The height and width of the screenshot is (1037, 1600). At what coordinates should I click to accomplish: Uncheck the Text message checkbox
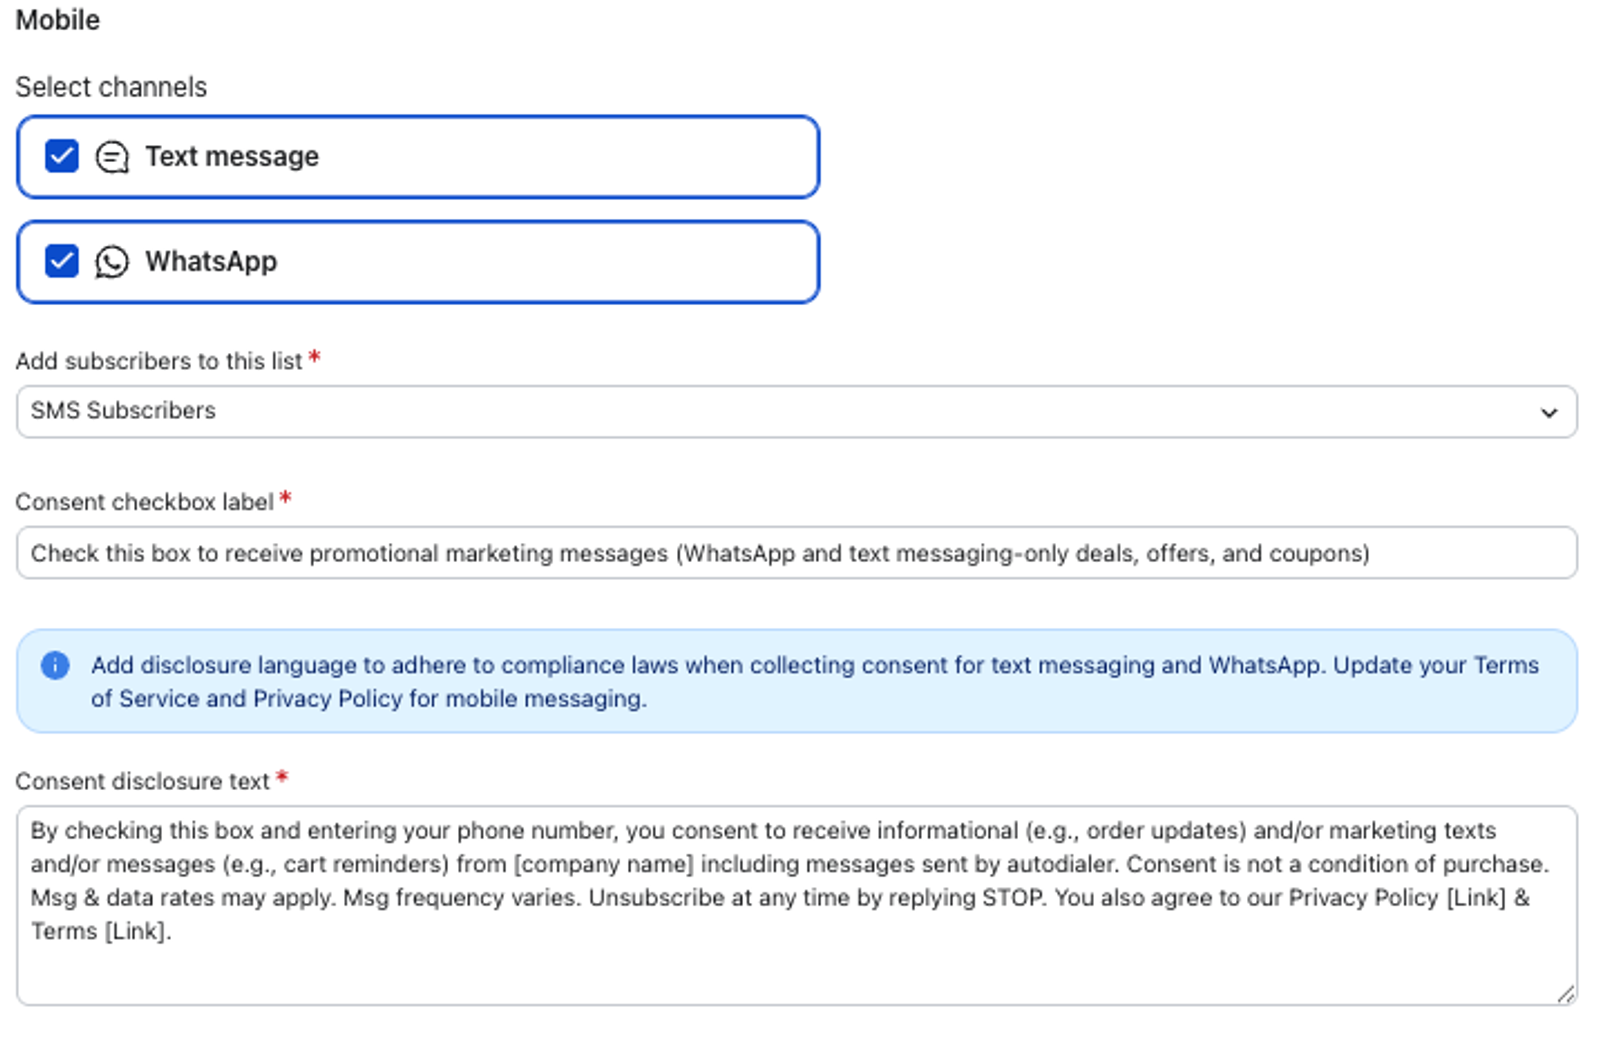click(62, 156)
